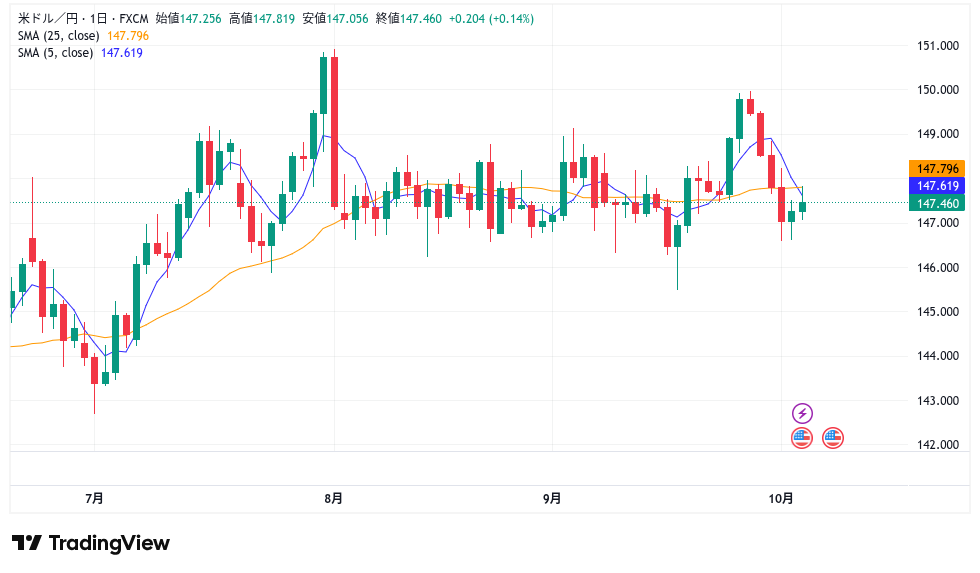Click the 151.000 price scale label
Viewport: 980px width, 573px height.
click(938, 46)
